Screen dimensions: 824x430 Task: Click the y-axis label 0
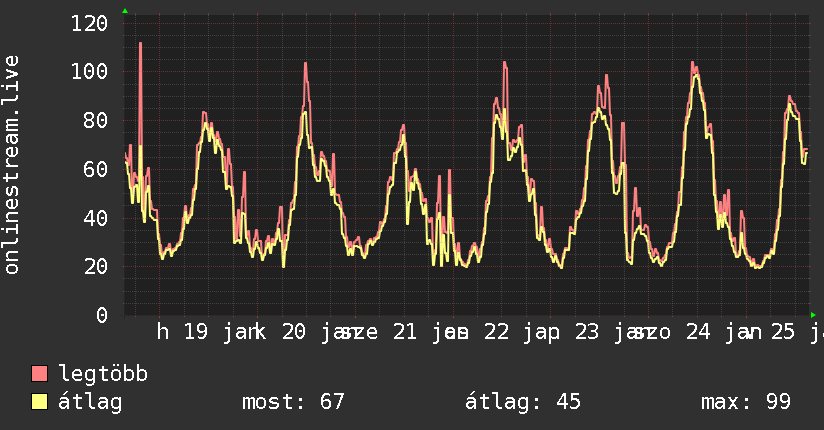tap(102, 315)
